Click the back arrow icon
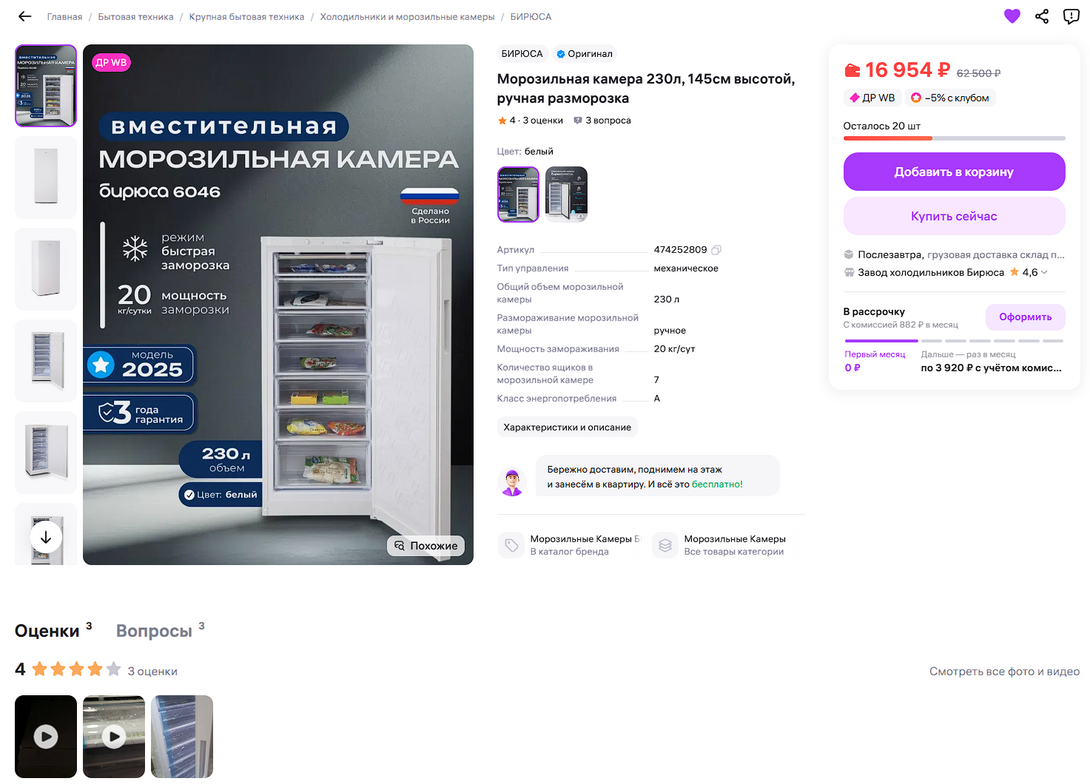 click(x=25, y=16)
